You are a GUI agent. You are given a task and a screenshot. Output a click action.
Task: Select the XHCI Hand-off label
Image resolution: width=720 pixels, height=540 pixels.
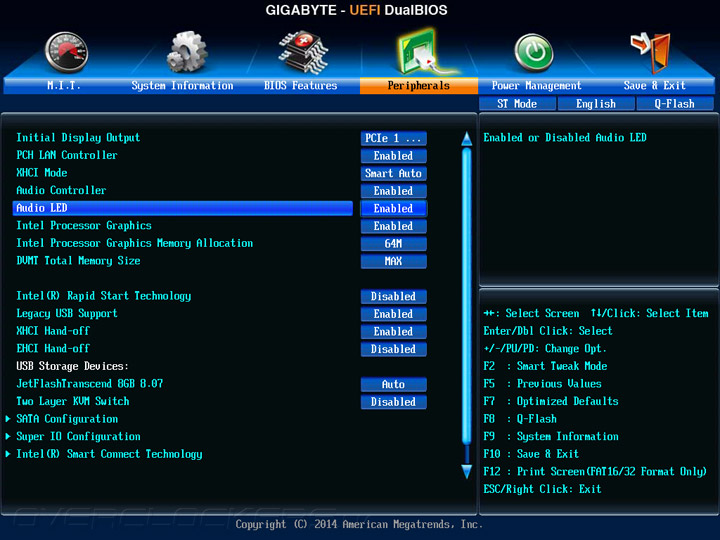tap(53, 331)
